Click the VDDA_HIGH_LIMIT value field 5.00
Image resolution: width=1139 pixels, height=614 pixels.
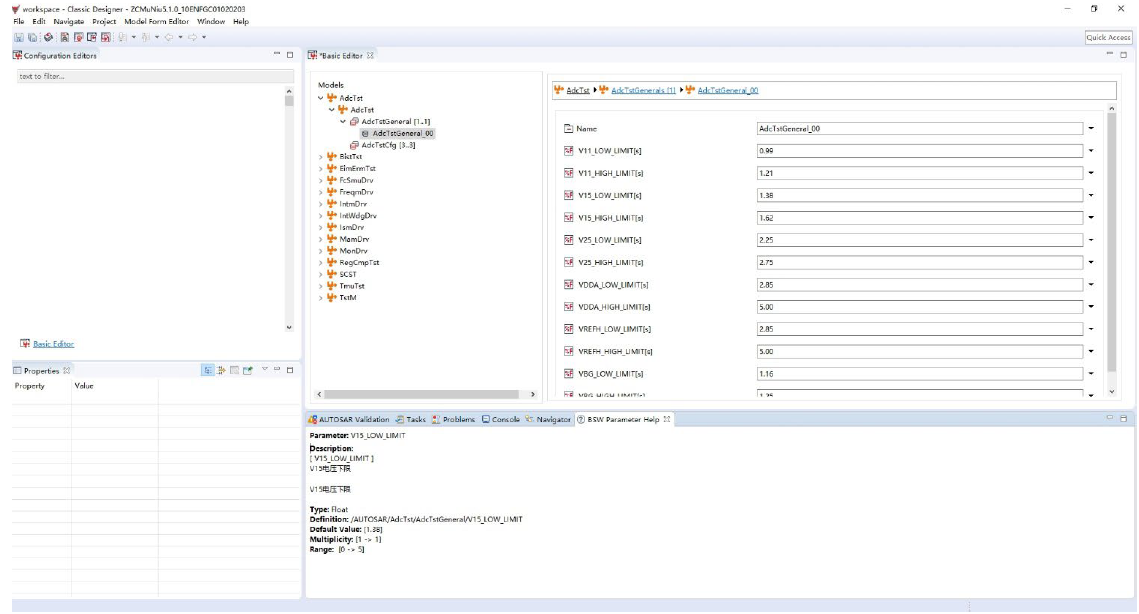point(920,307)
